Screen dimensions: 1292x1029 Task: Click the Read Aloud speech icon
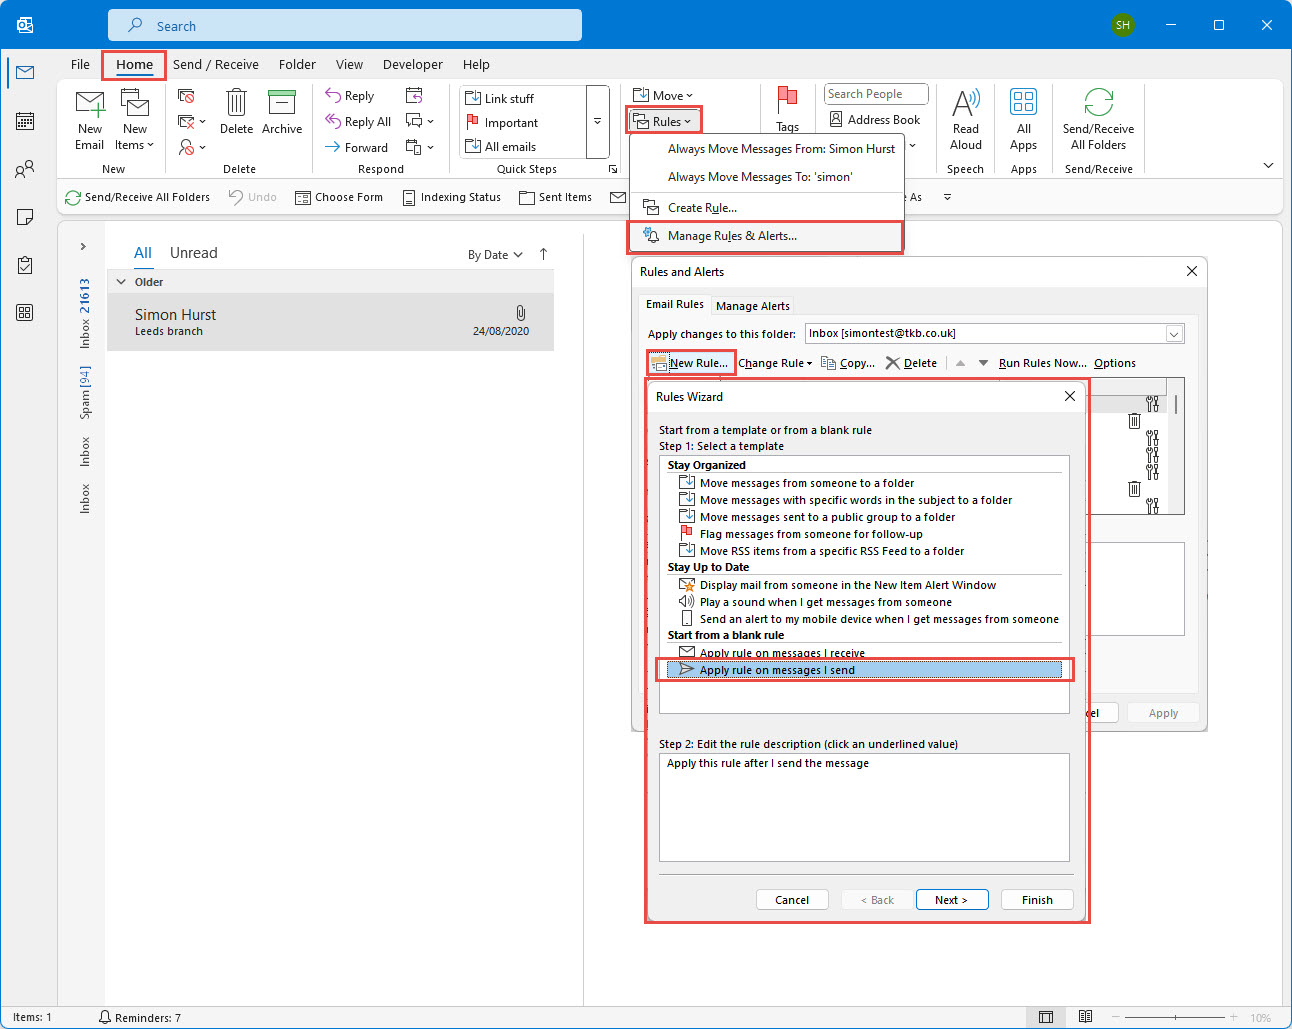pyautogui.click(x=965, y=104)
